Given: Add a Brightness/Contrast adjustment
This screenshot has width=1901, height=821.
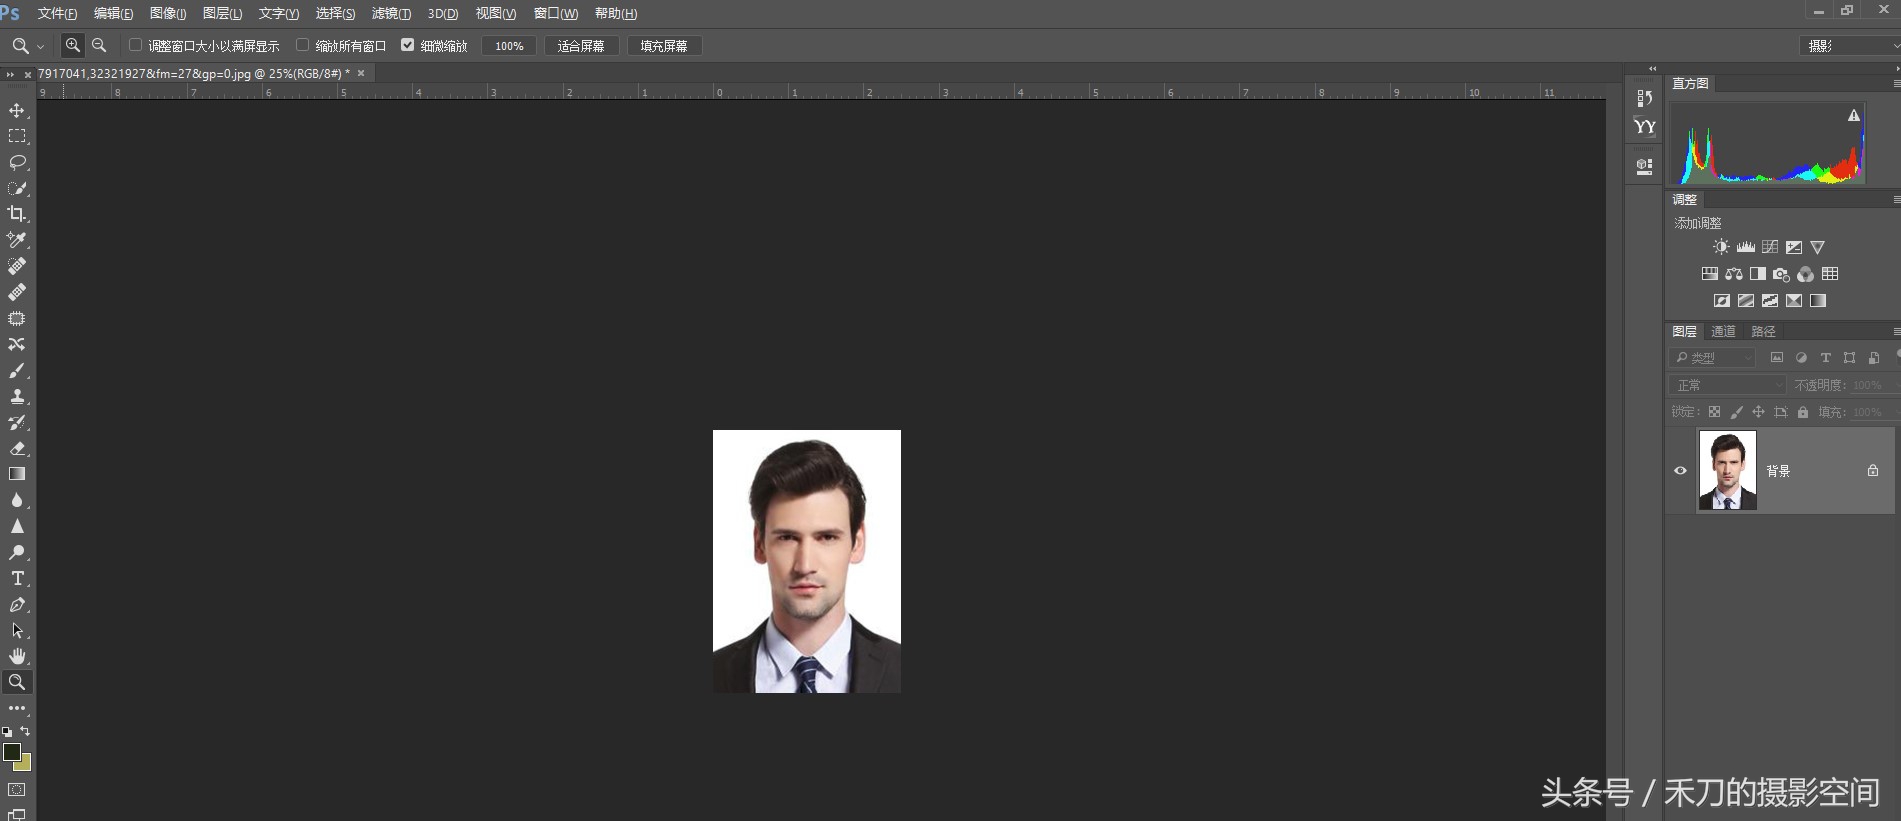Looking at the screenshot, I should [1720, 247].
